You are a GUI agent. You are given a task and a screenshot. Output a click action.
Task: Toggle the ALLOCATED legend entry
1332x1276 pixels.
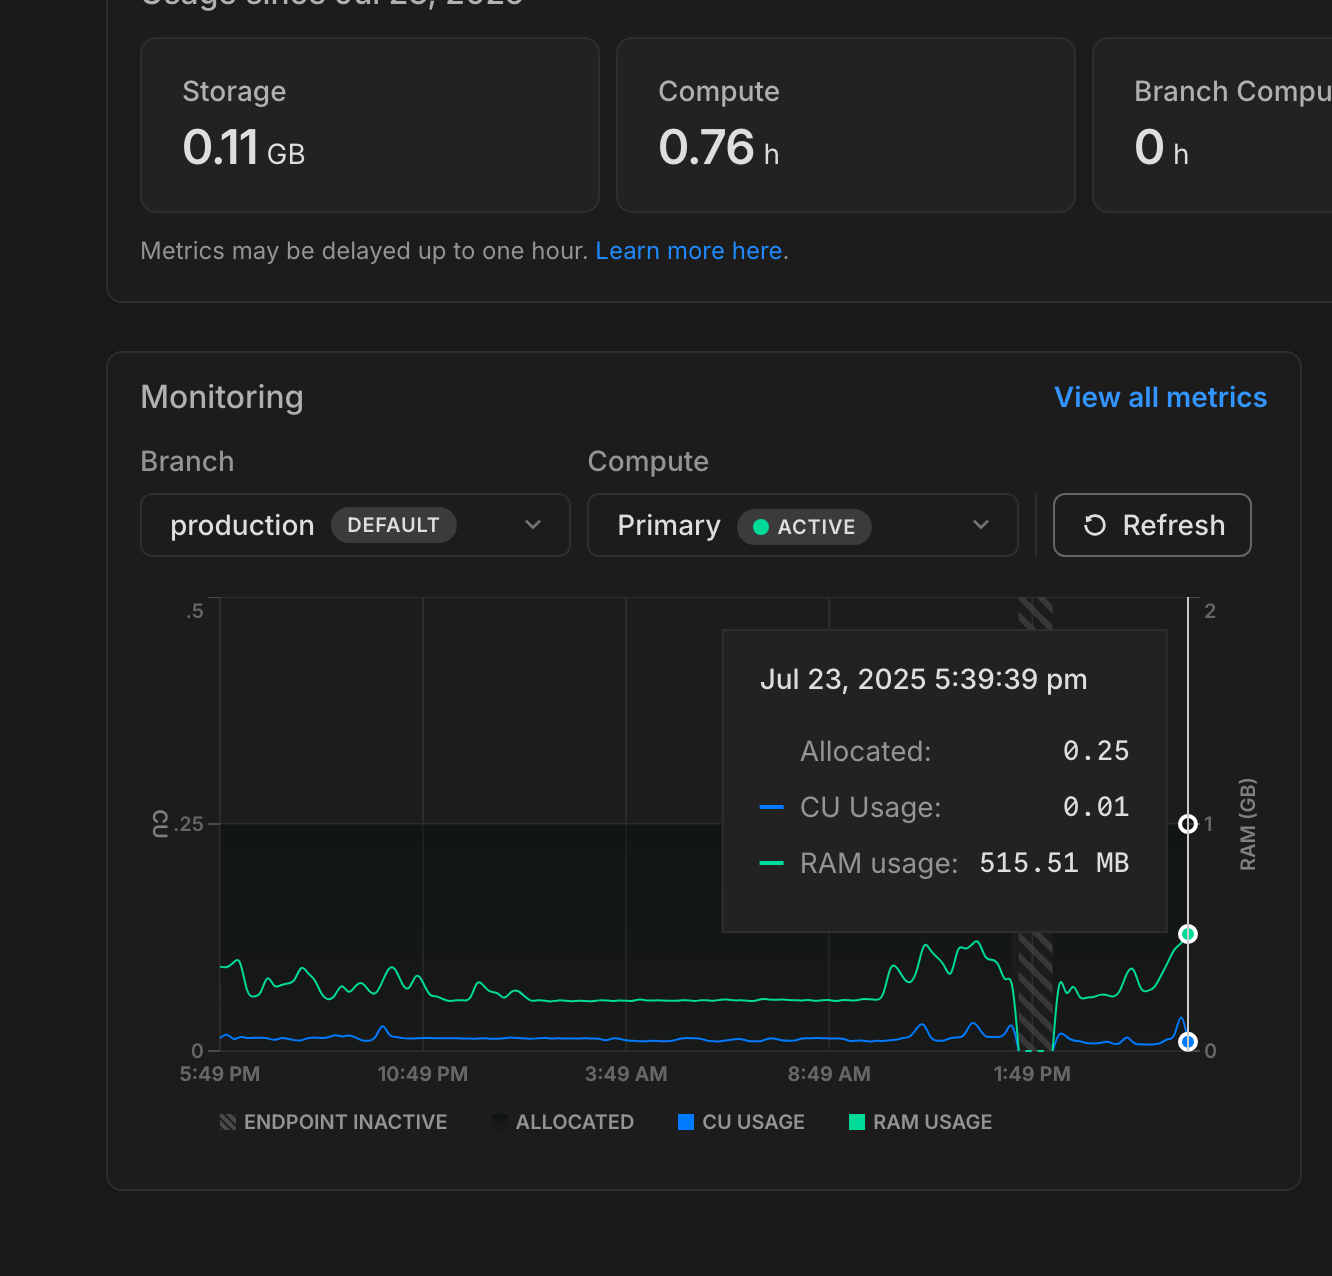[563, 1122]
